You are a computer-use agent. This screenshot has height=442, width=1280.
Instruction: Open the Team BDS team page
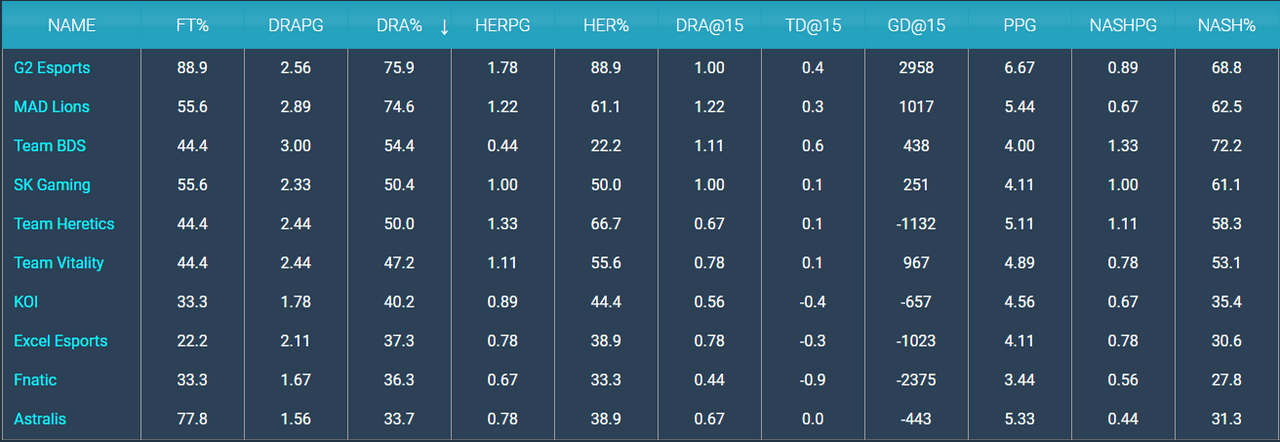point(50,146)
